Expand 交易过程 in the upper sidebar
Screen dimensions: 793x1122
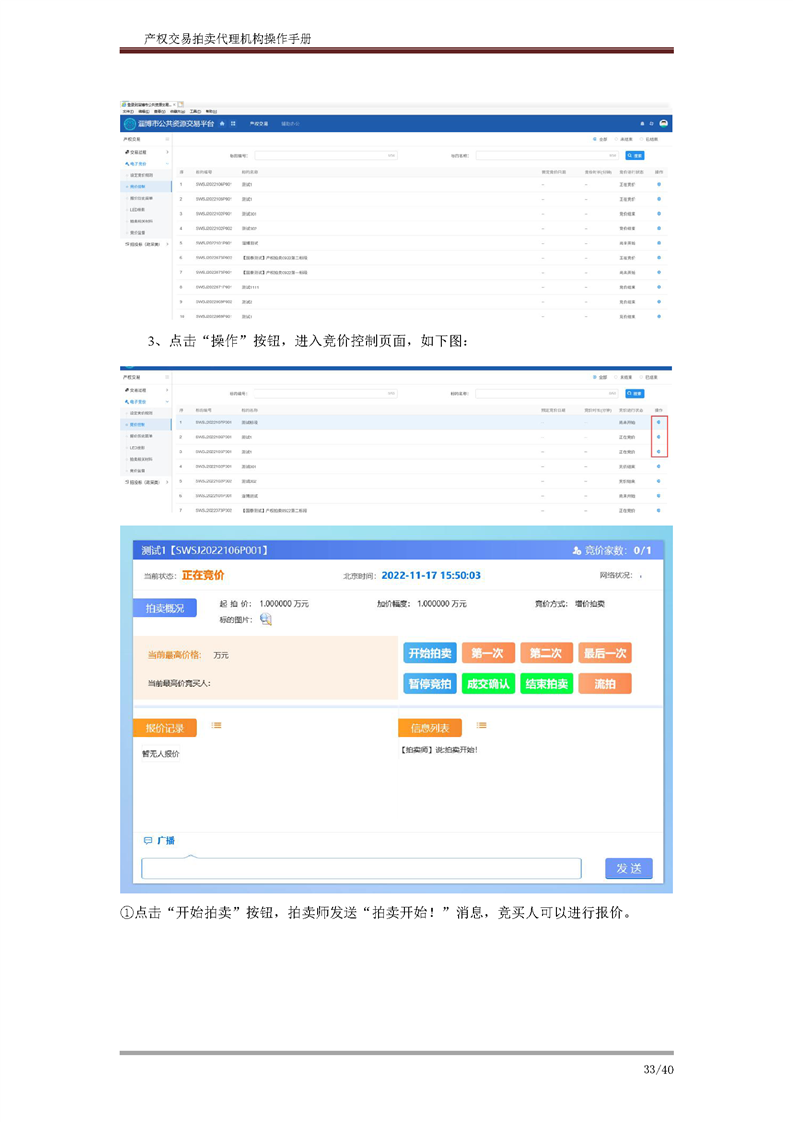(140, 152)
